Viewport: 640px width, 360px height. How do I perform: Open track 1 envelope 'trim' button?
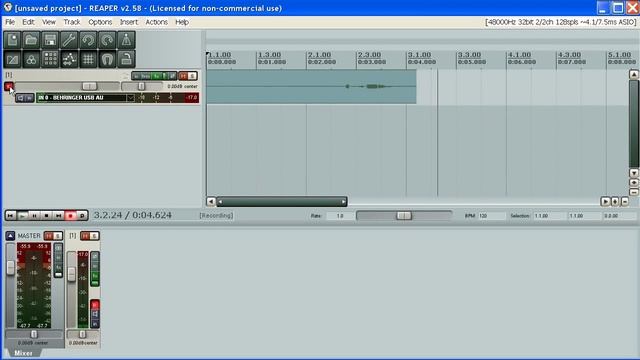click(x=146, y=76)
